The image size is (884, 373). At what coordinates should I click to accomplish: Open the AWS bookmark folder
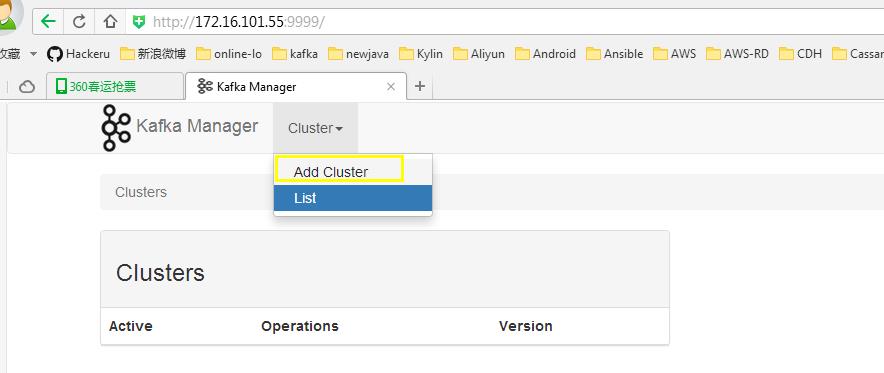674,54
